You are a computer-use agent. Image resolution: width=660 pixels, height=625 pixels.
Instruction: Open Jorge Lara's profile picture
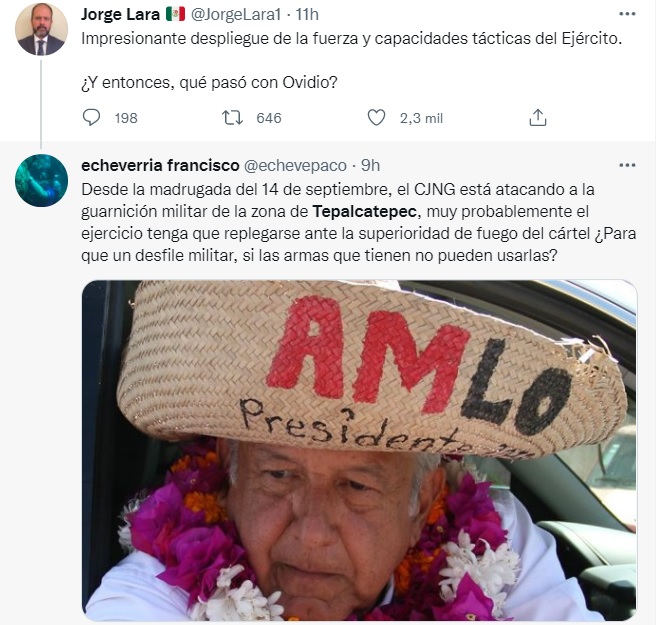point(41,29)
